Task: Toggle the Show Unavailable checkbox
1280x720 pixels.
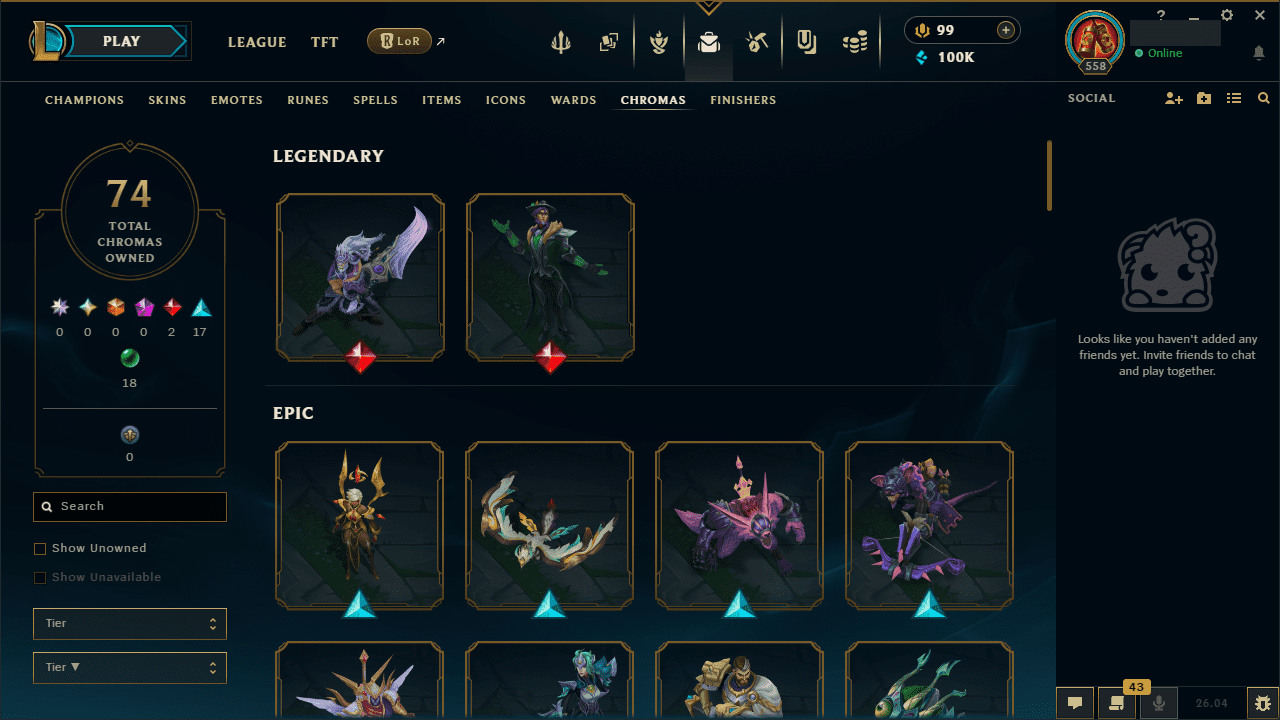Action: [x=40, y=577]
